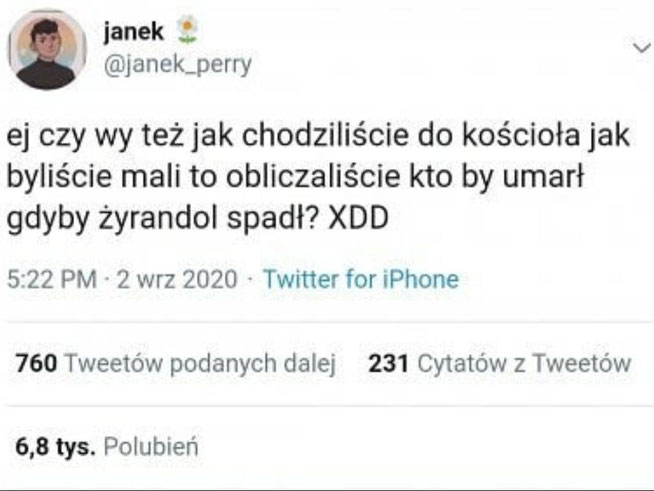The height and width of the screenshot is (491, 654).
Task: Click the flower emoji beside janek
Action: [x=187, y=29]
